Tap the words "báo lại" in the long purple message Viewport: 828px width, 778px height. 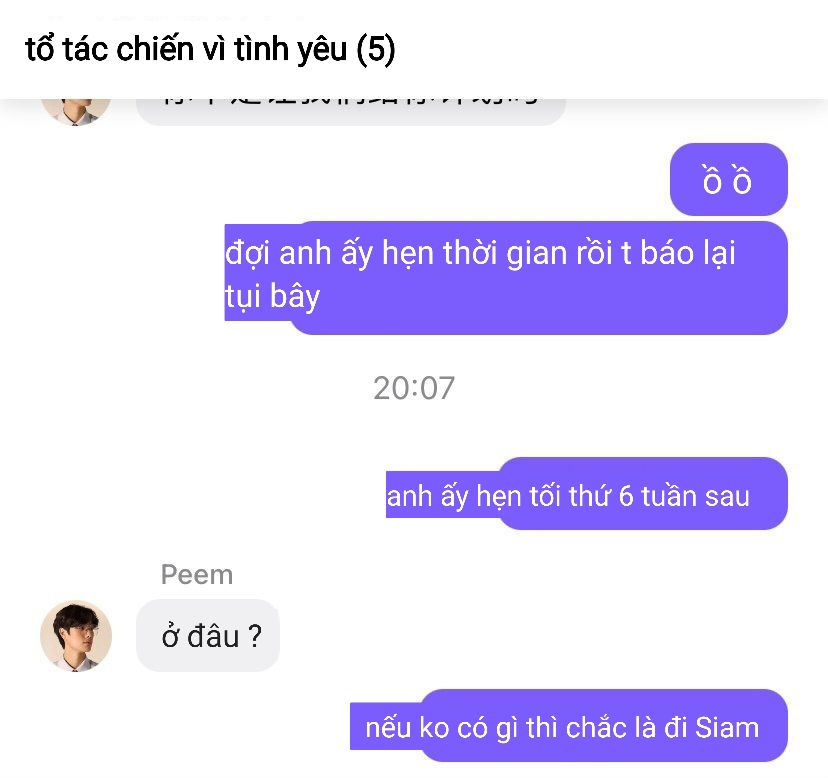(688, 253)
